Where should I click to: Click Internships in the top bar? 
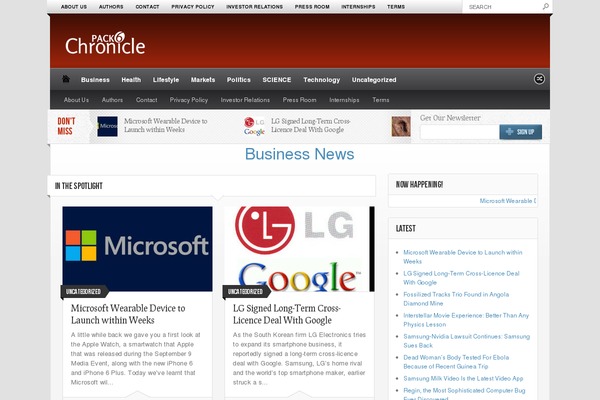click(358, 7)
